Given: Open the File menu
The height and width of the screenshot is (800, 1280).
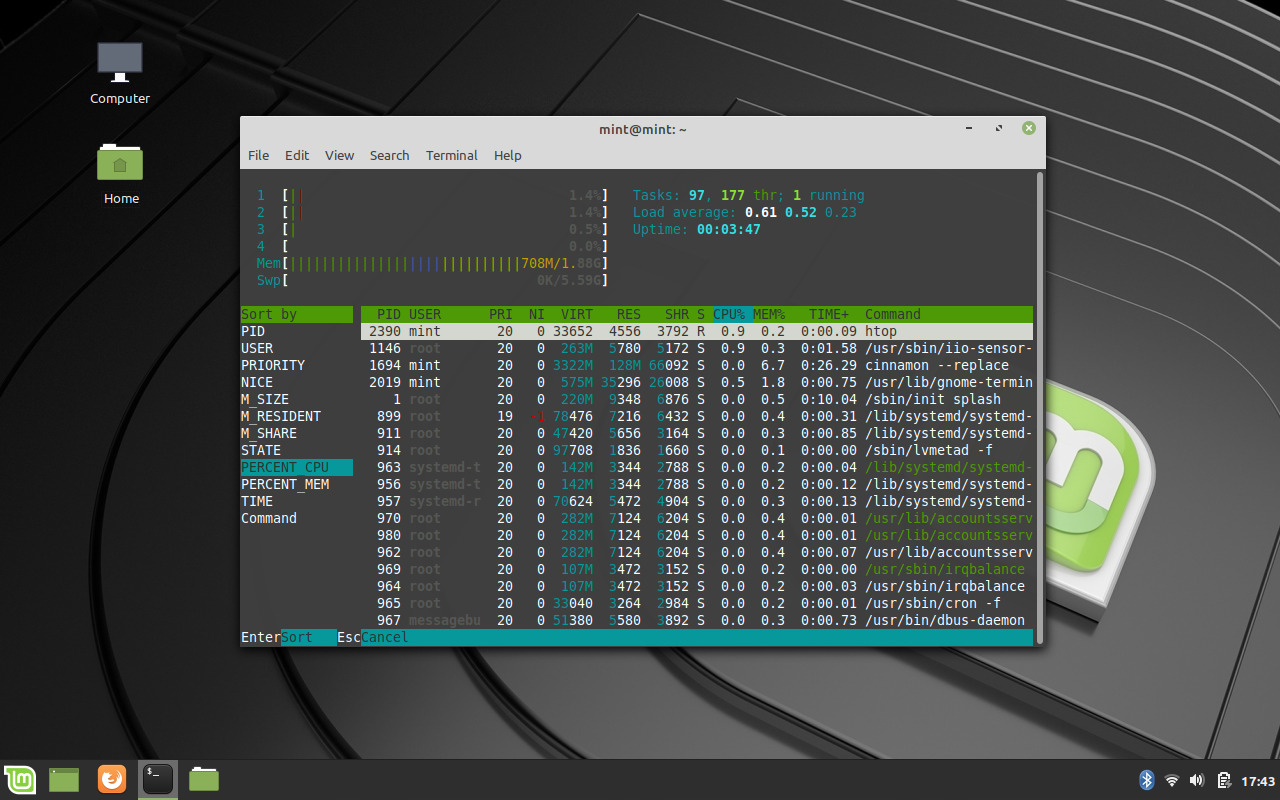Looking at the screenshot, I should point(258,155).
